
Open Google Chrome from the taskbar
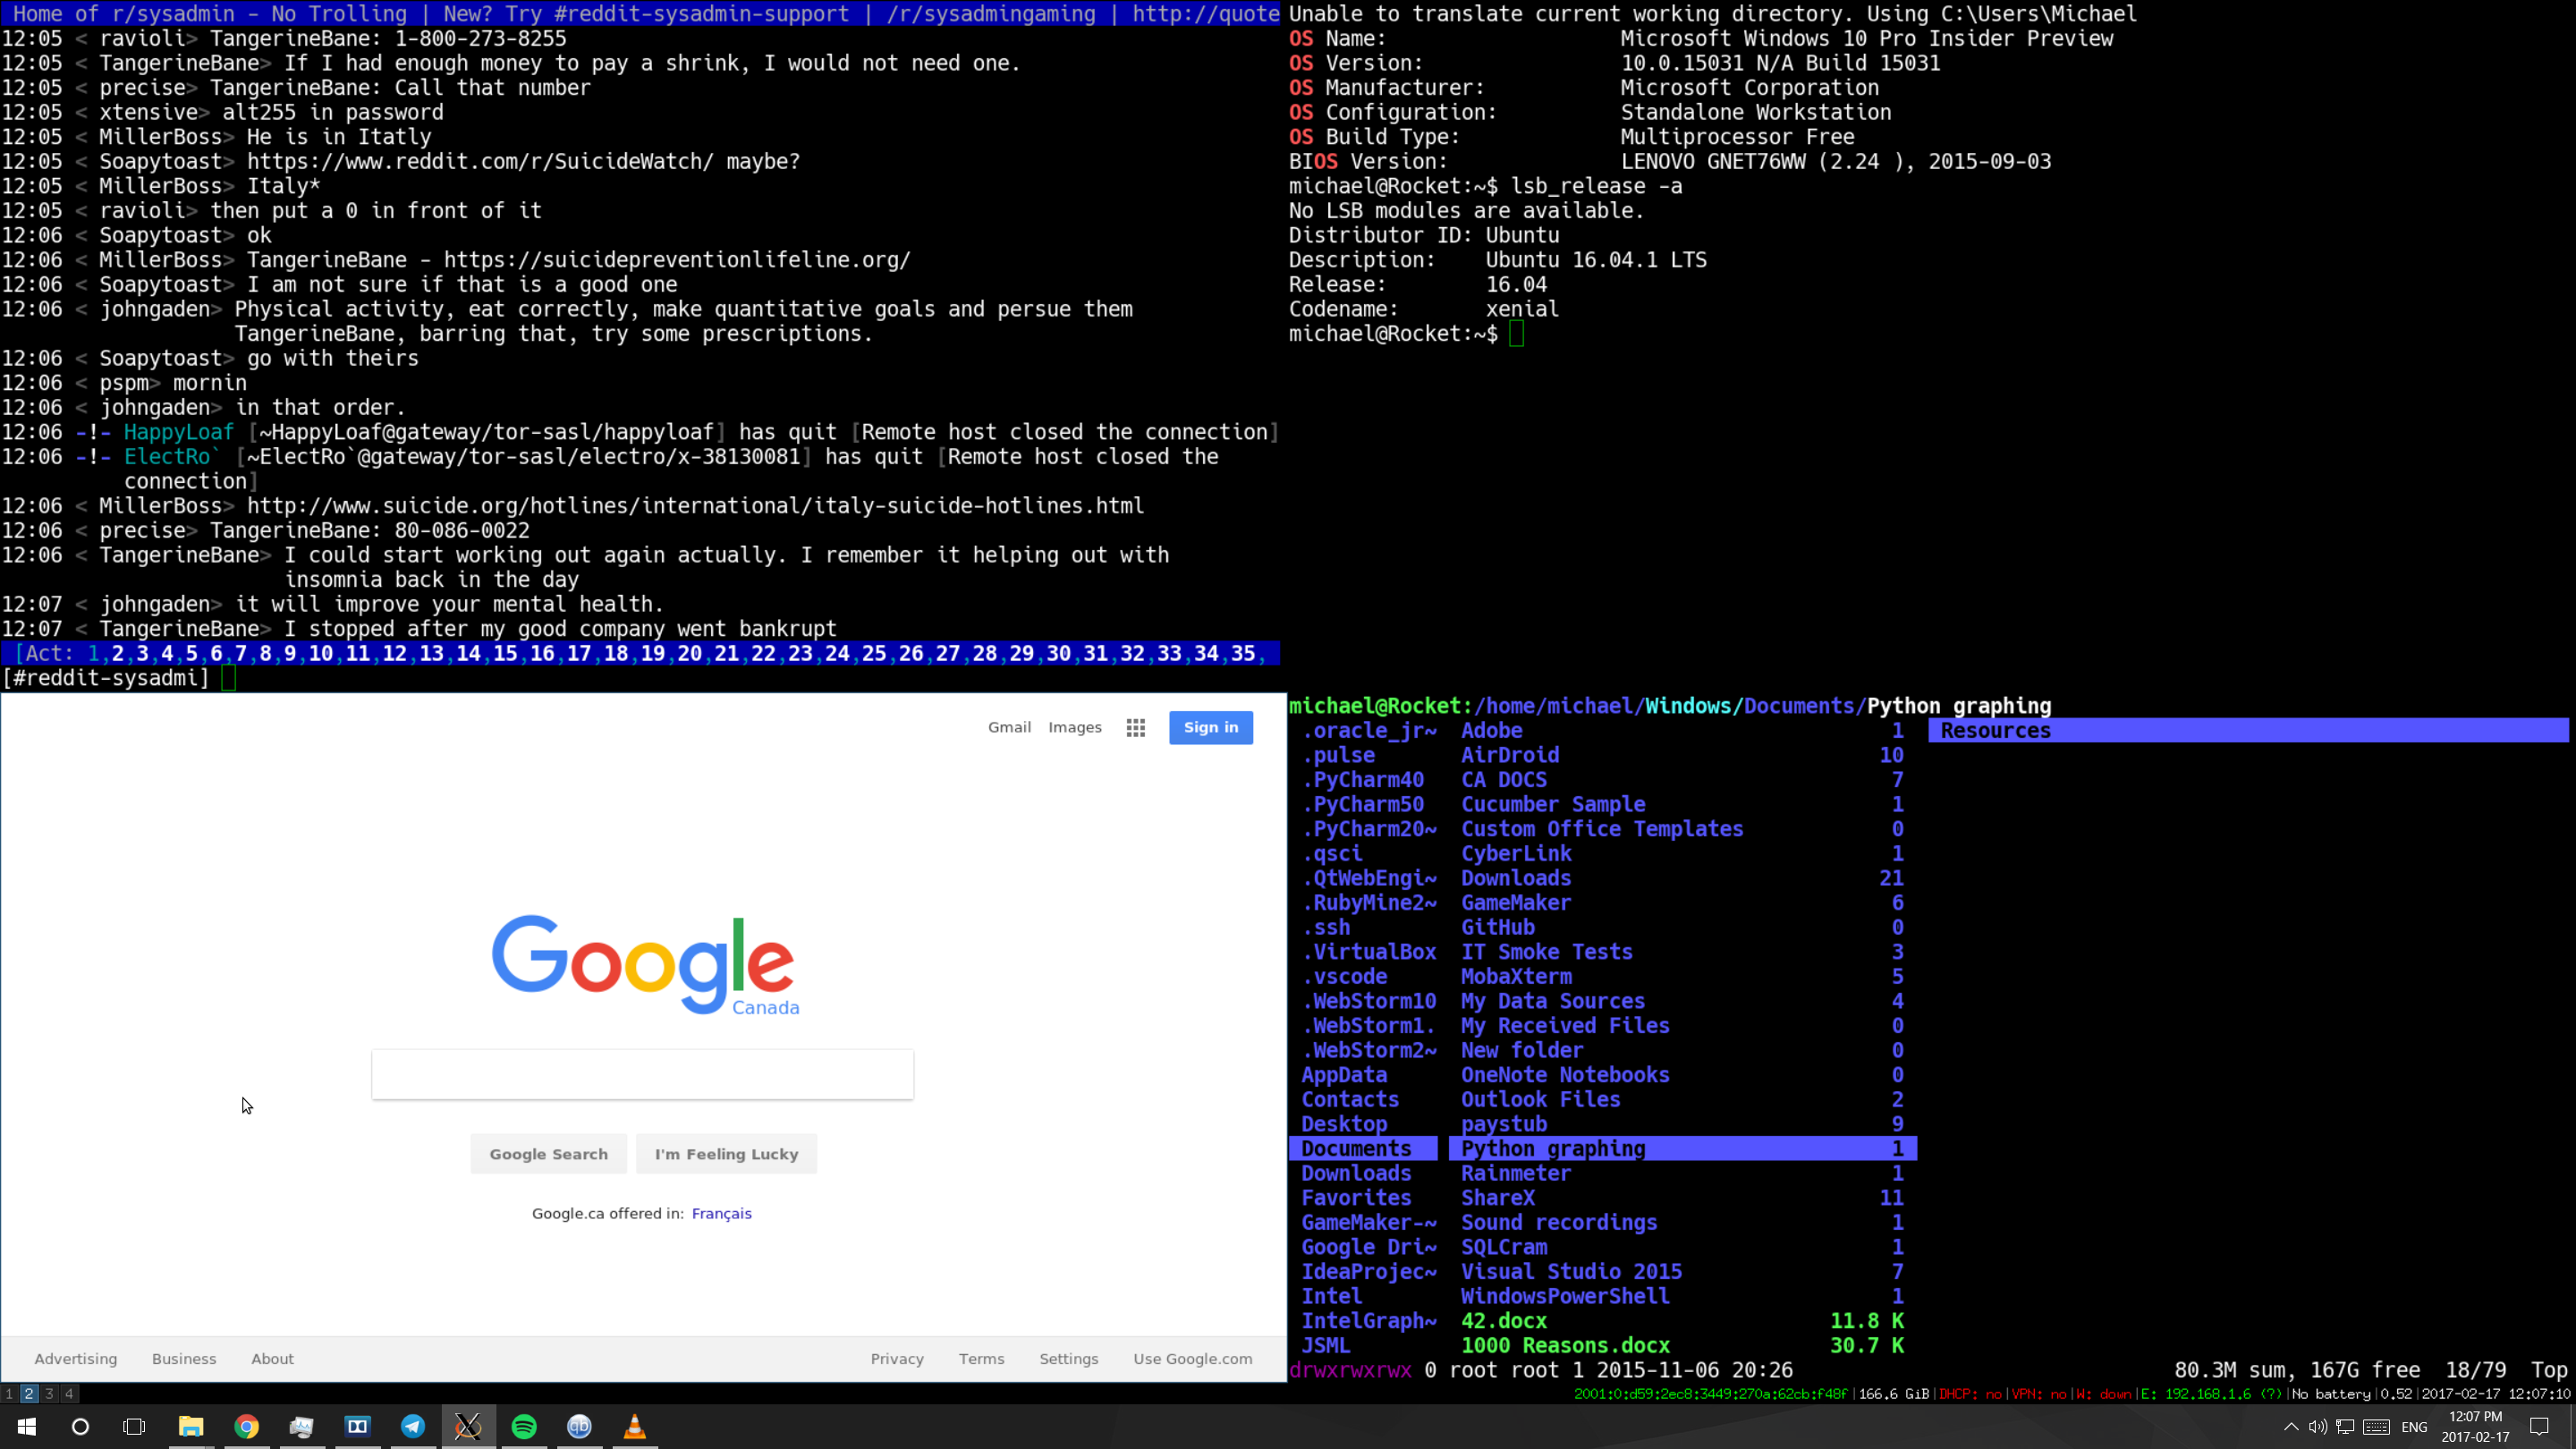coord(246,1426)
